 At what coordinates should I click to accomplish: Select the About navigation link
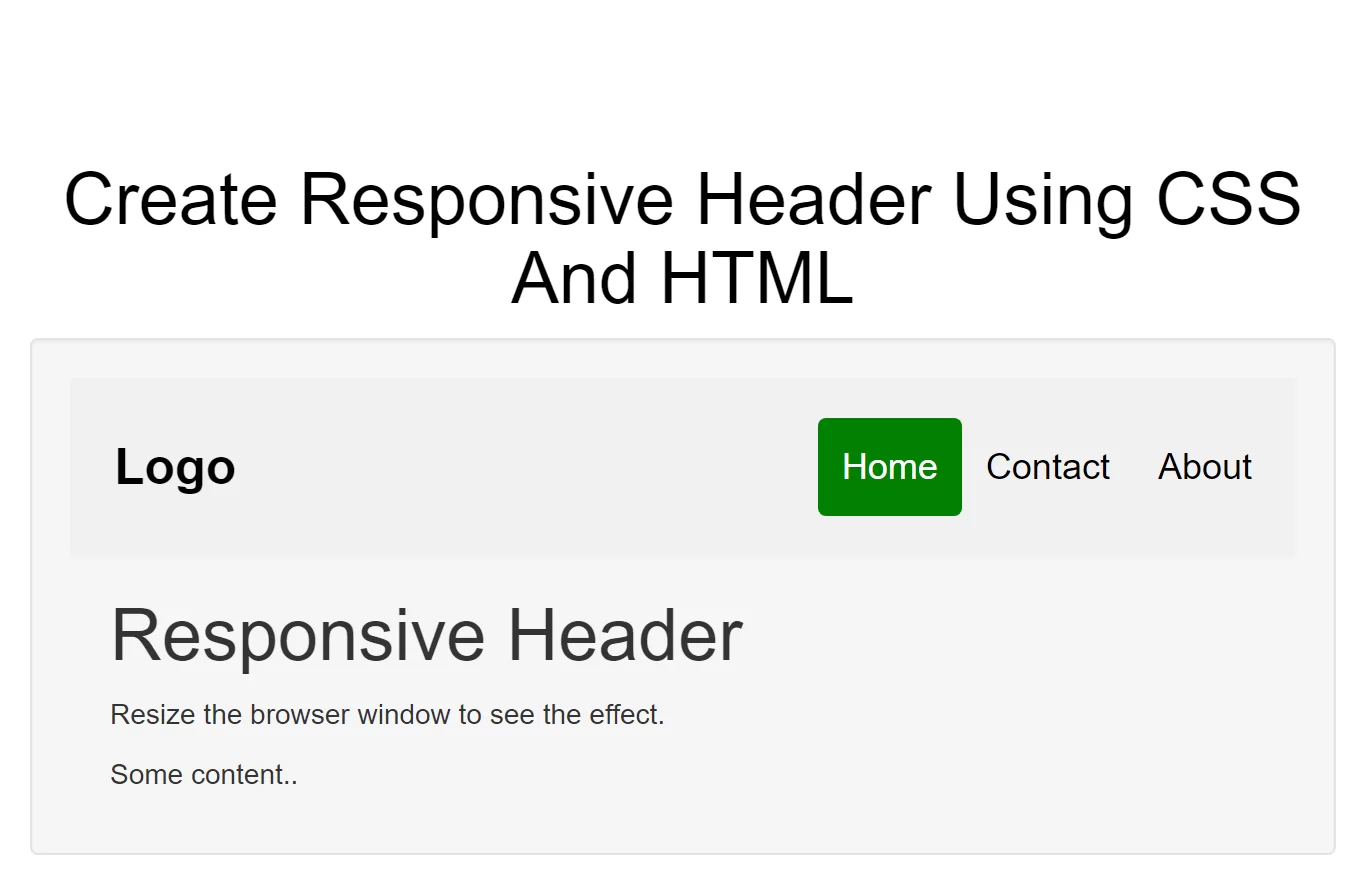1205,467
